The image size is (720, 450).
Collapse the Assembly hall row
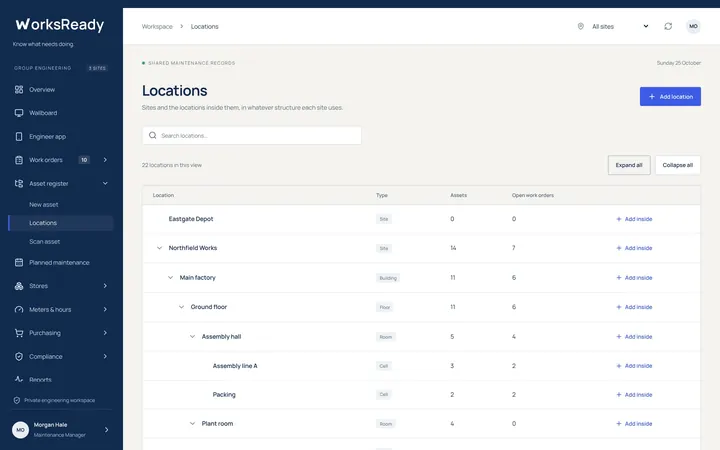coord(192,337)
